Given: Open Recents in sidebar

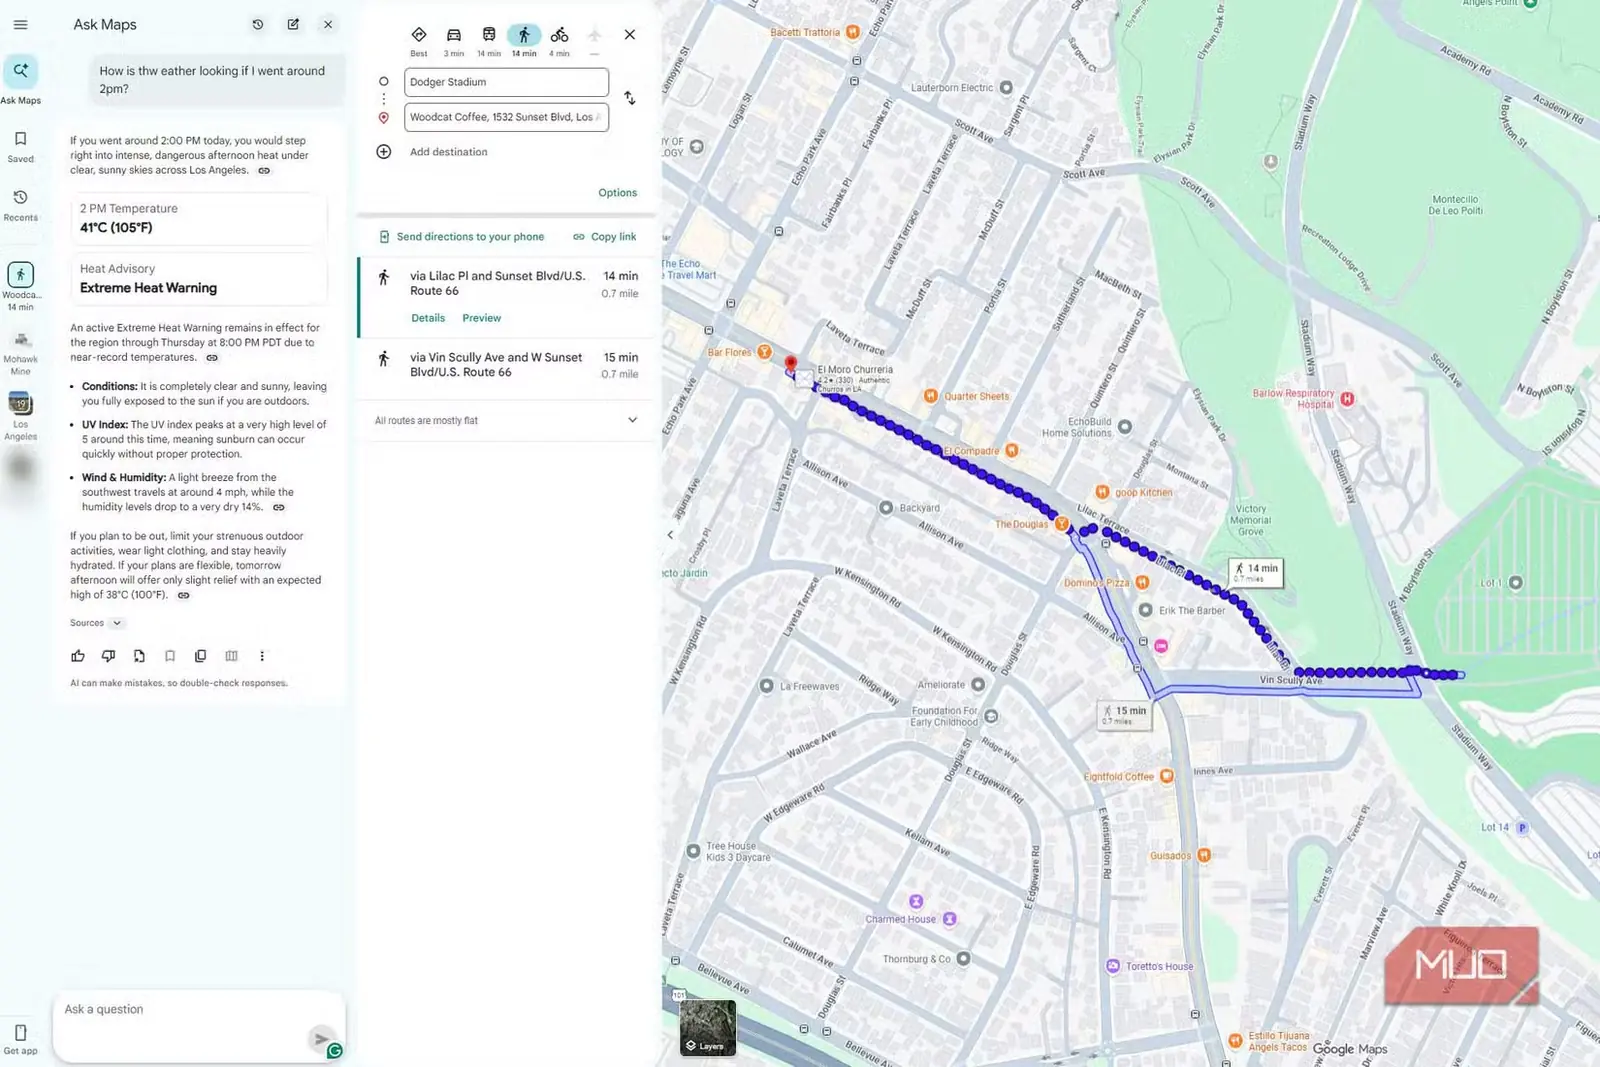Looking at the screenshot, I should tap(20, 205).
